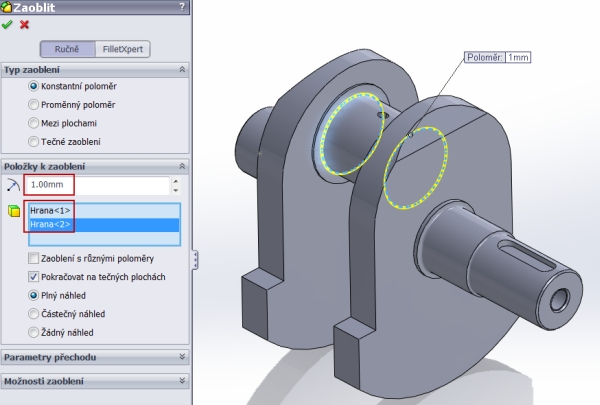
Task: Click the 1.00mm radius input field
Action: 98,185
